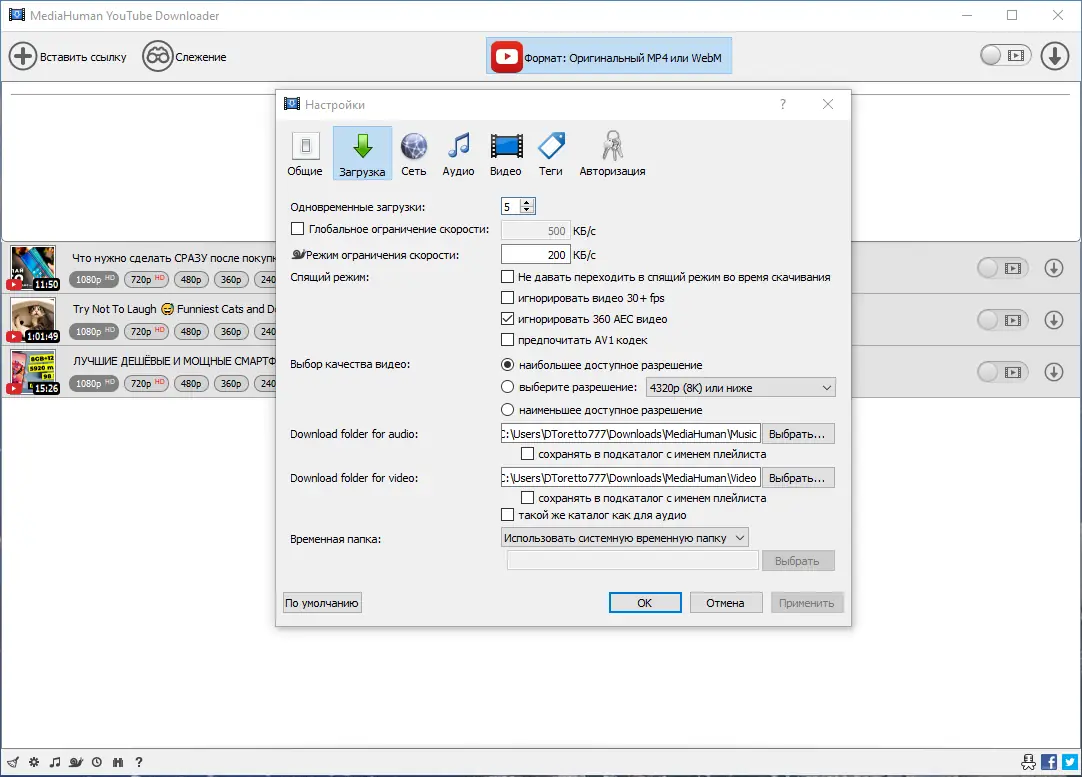Open history via the clock icon

96,761
